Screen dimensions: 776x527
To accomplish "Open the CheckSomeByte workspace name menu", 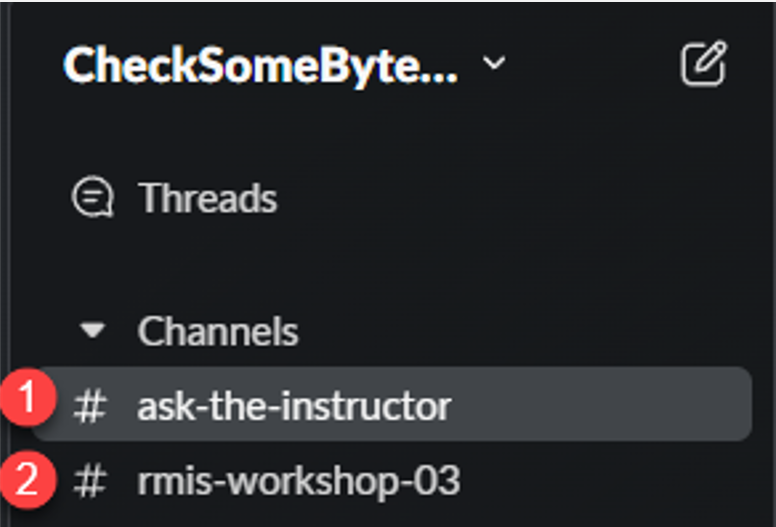I will coord(260,65).
